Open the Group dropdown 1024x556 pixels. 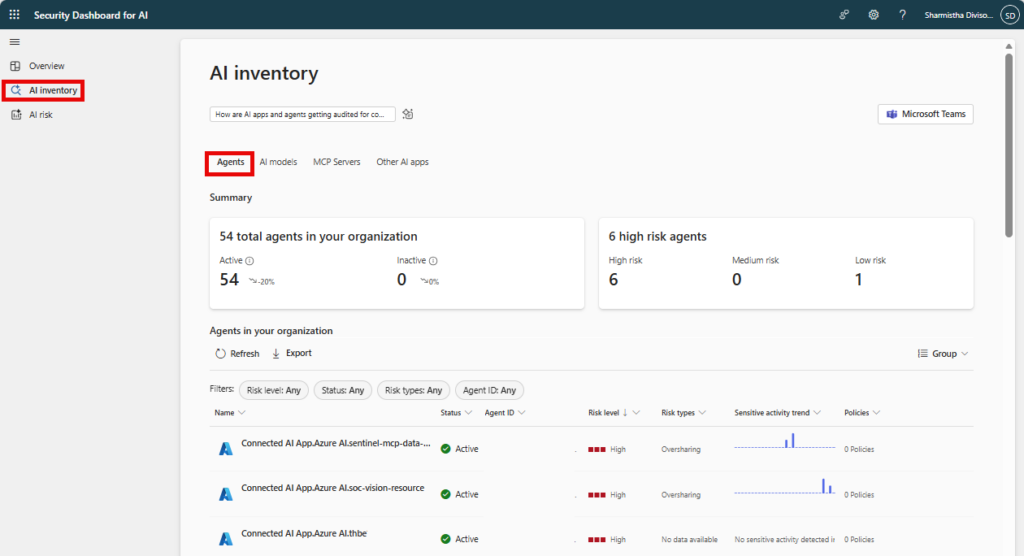coord(943,353)
